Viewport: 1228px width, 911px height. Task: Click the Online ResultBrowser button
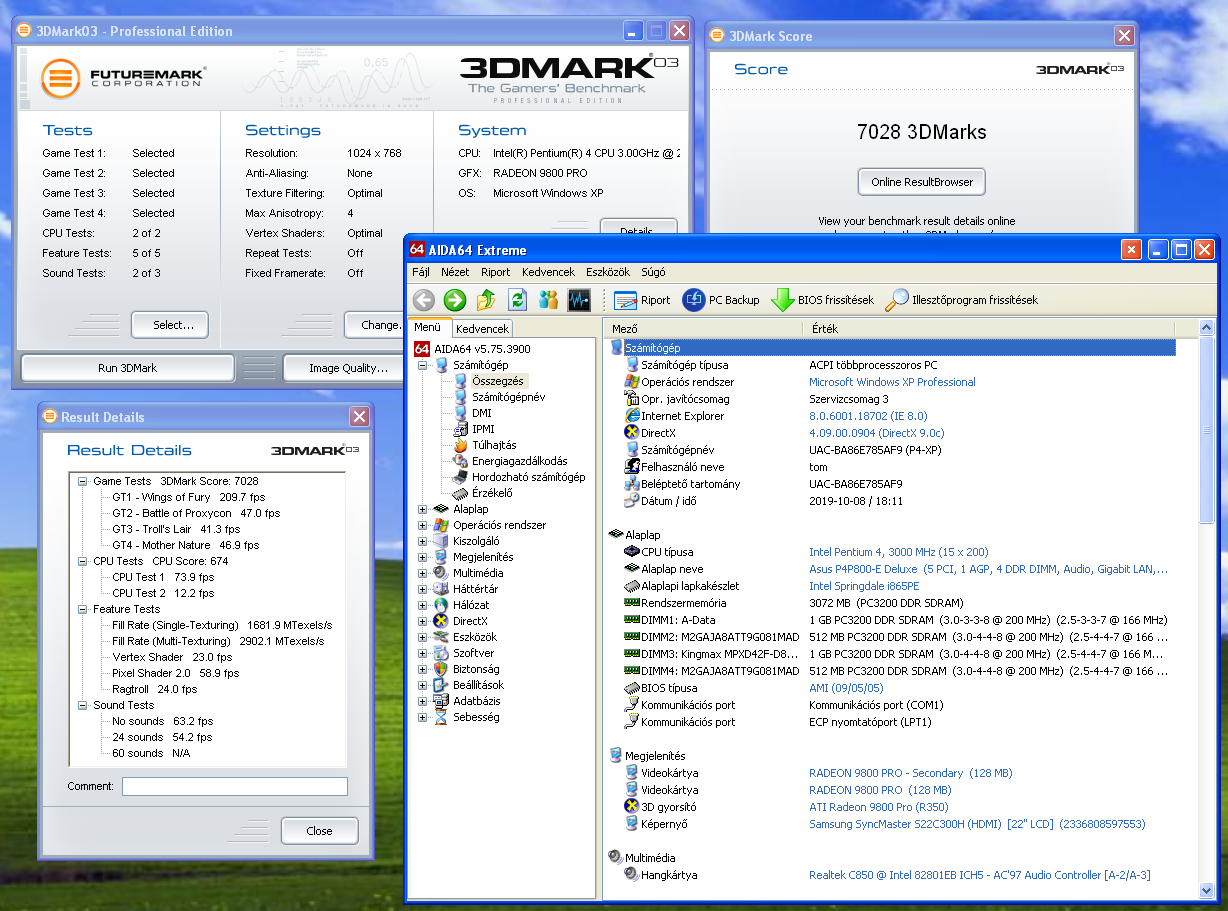(x=921, y=182)
